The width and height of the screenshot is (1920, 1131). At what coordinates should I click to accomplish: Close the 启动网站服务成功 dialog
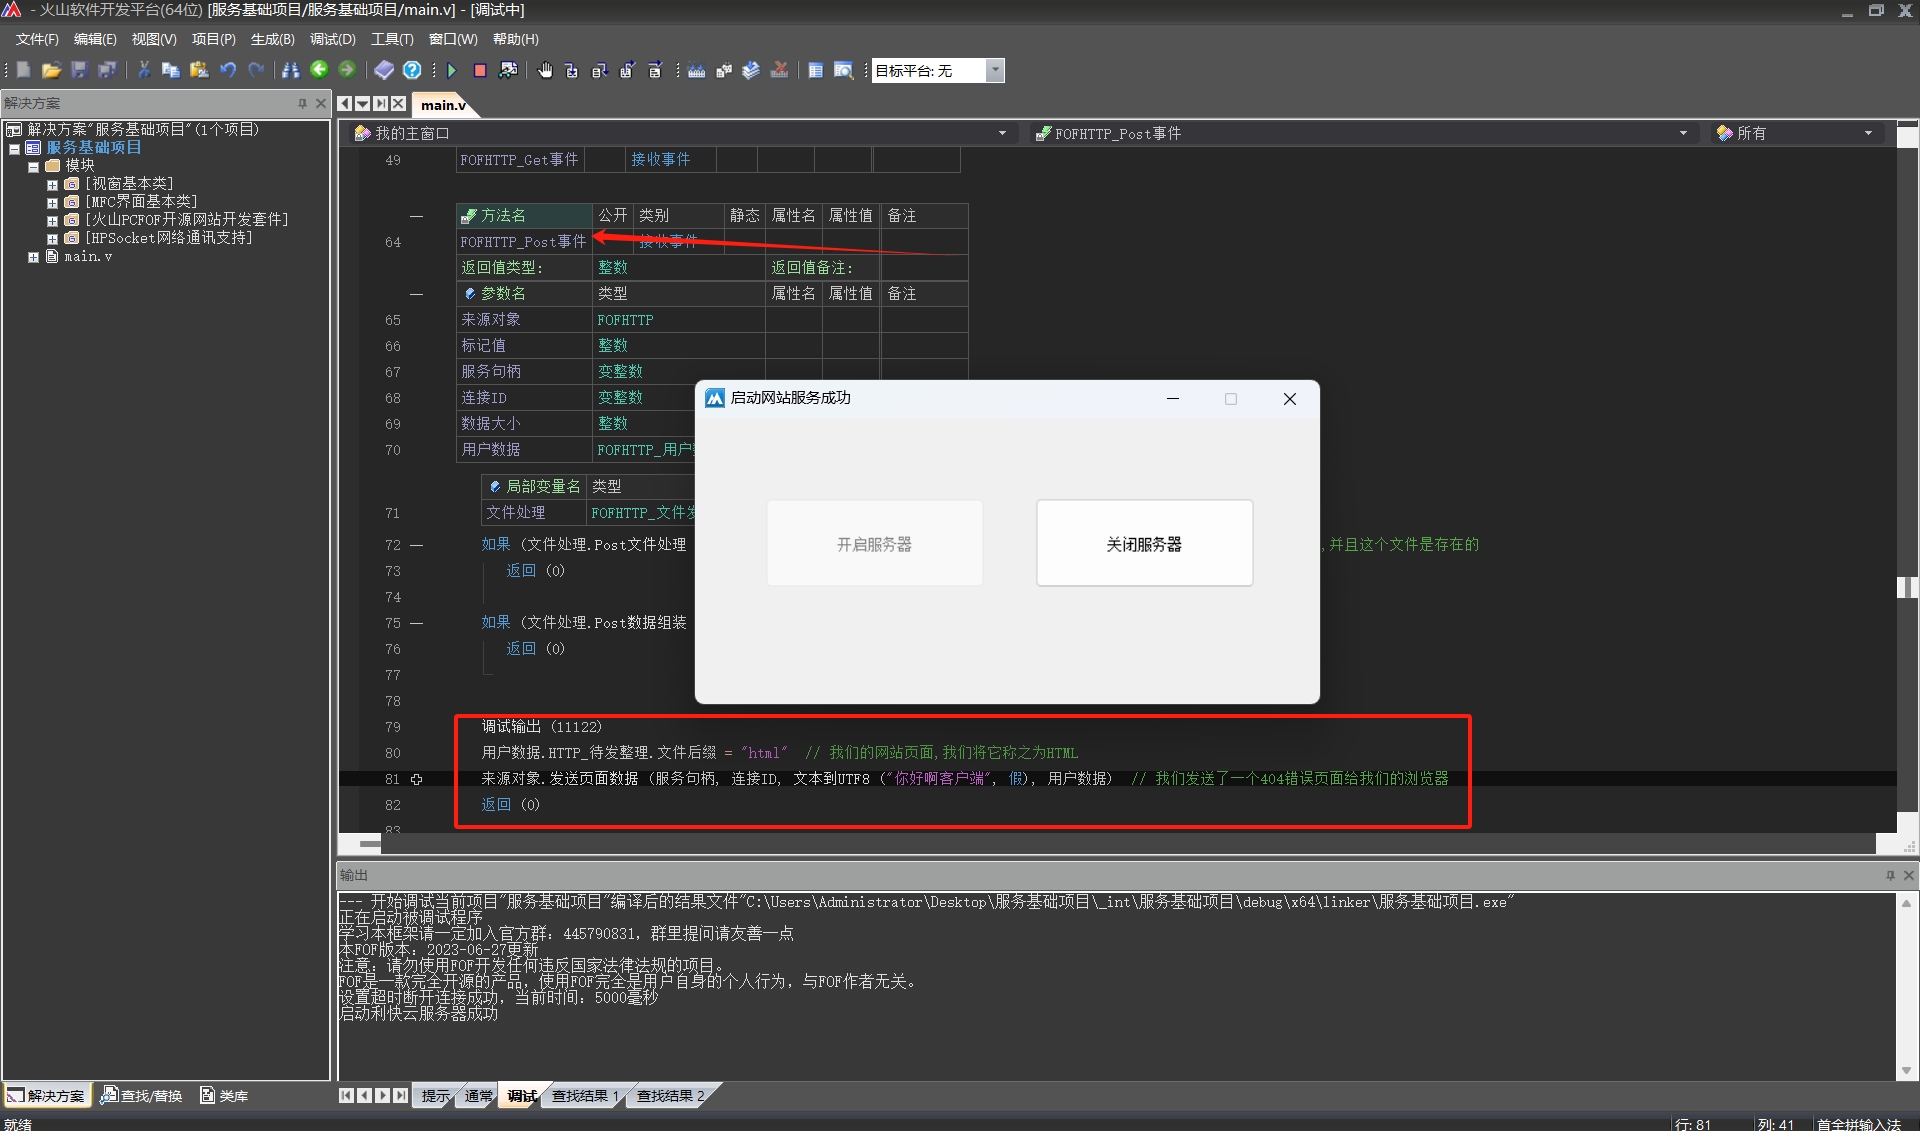(x=1290, y=399)
